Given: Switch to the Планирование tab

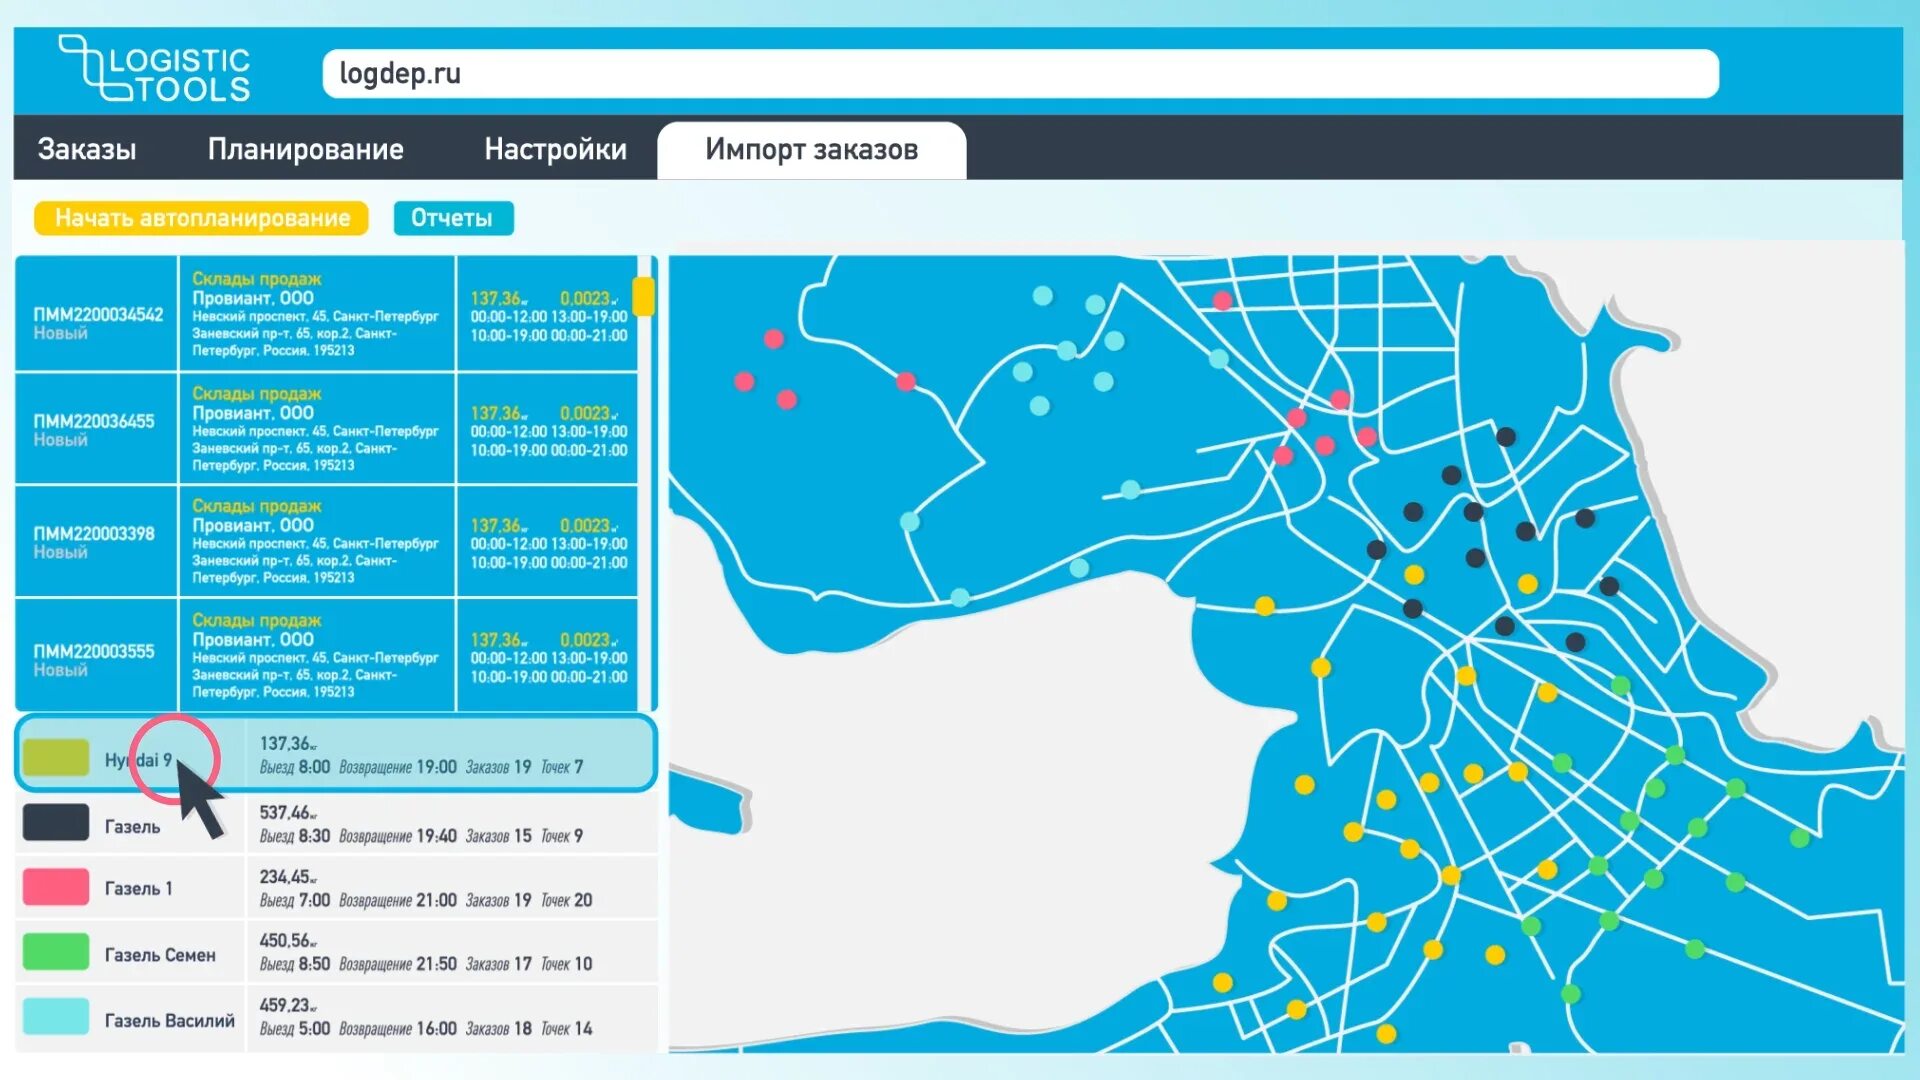Looking at the screenshot, I should 305,149.
